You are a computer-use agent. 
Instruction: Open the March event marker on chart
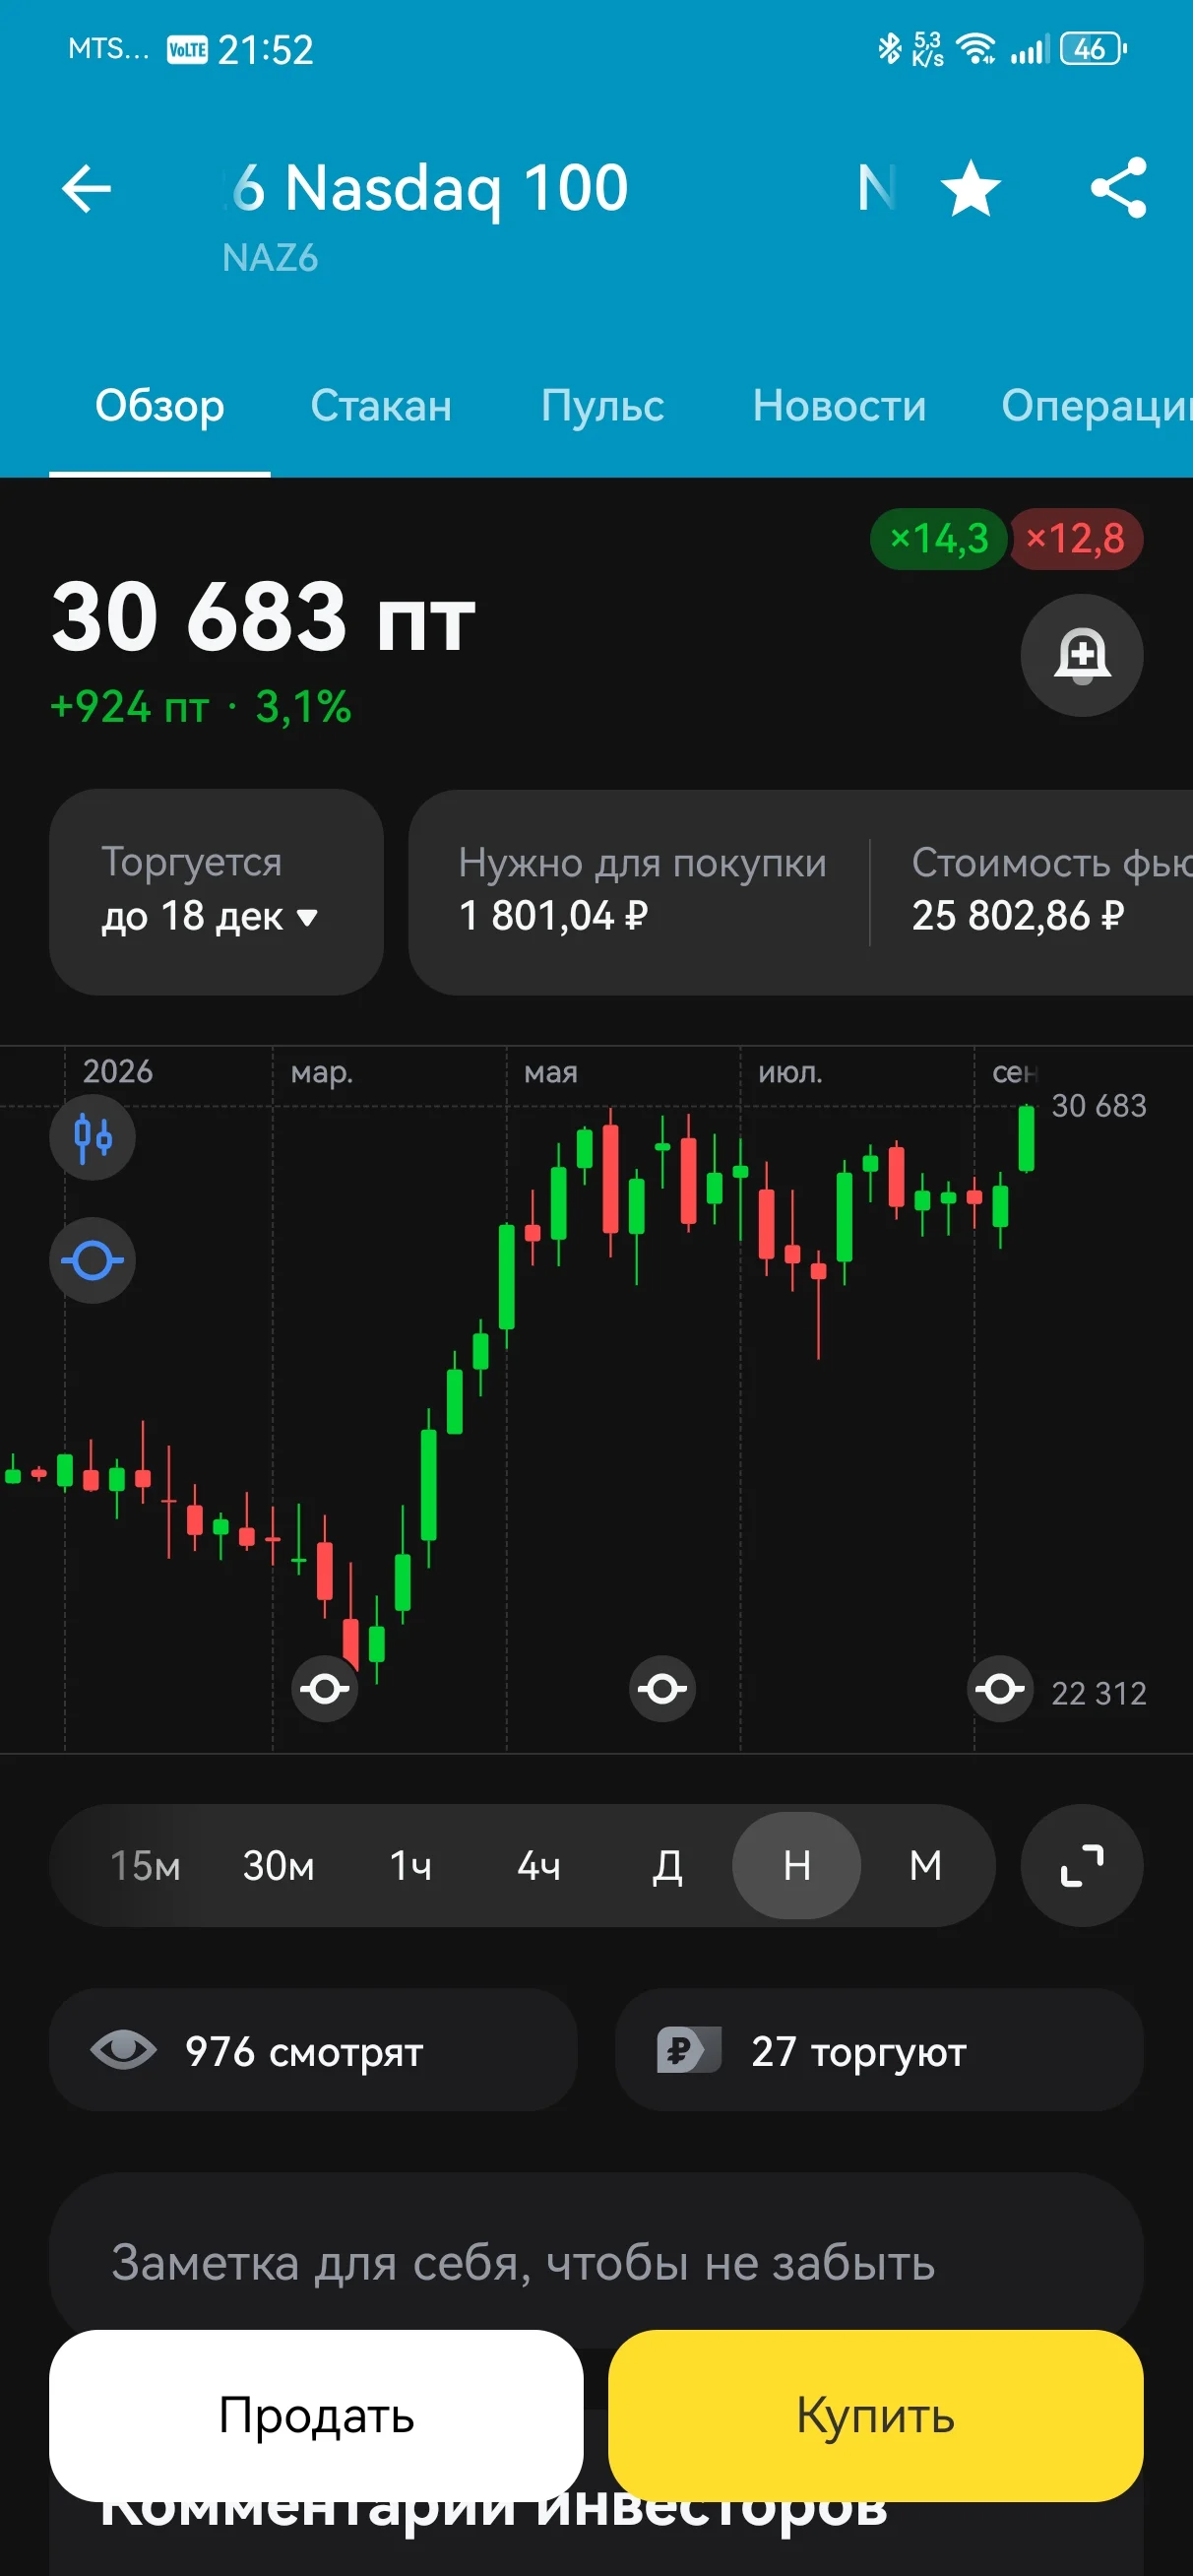(325, 1689)
